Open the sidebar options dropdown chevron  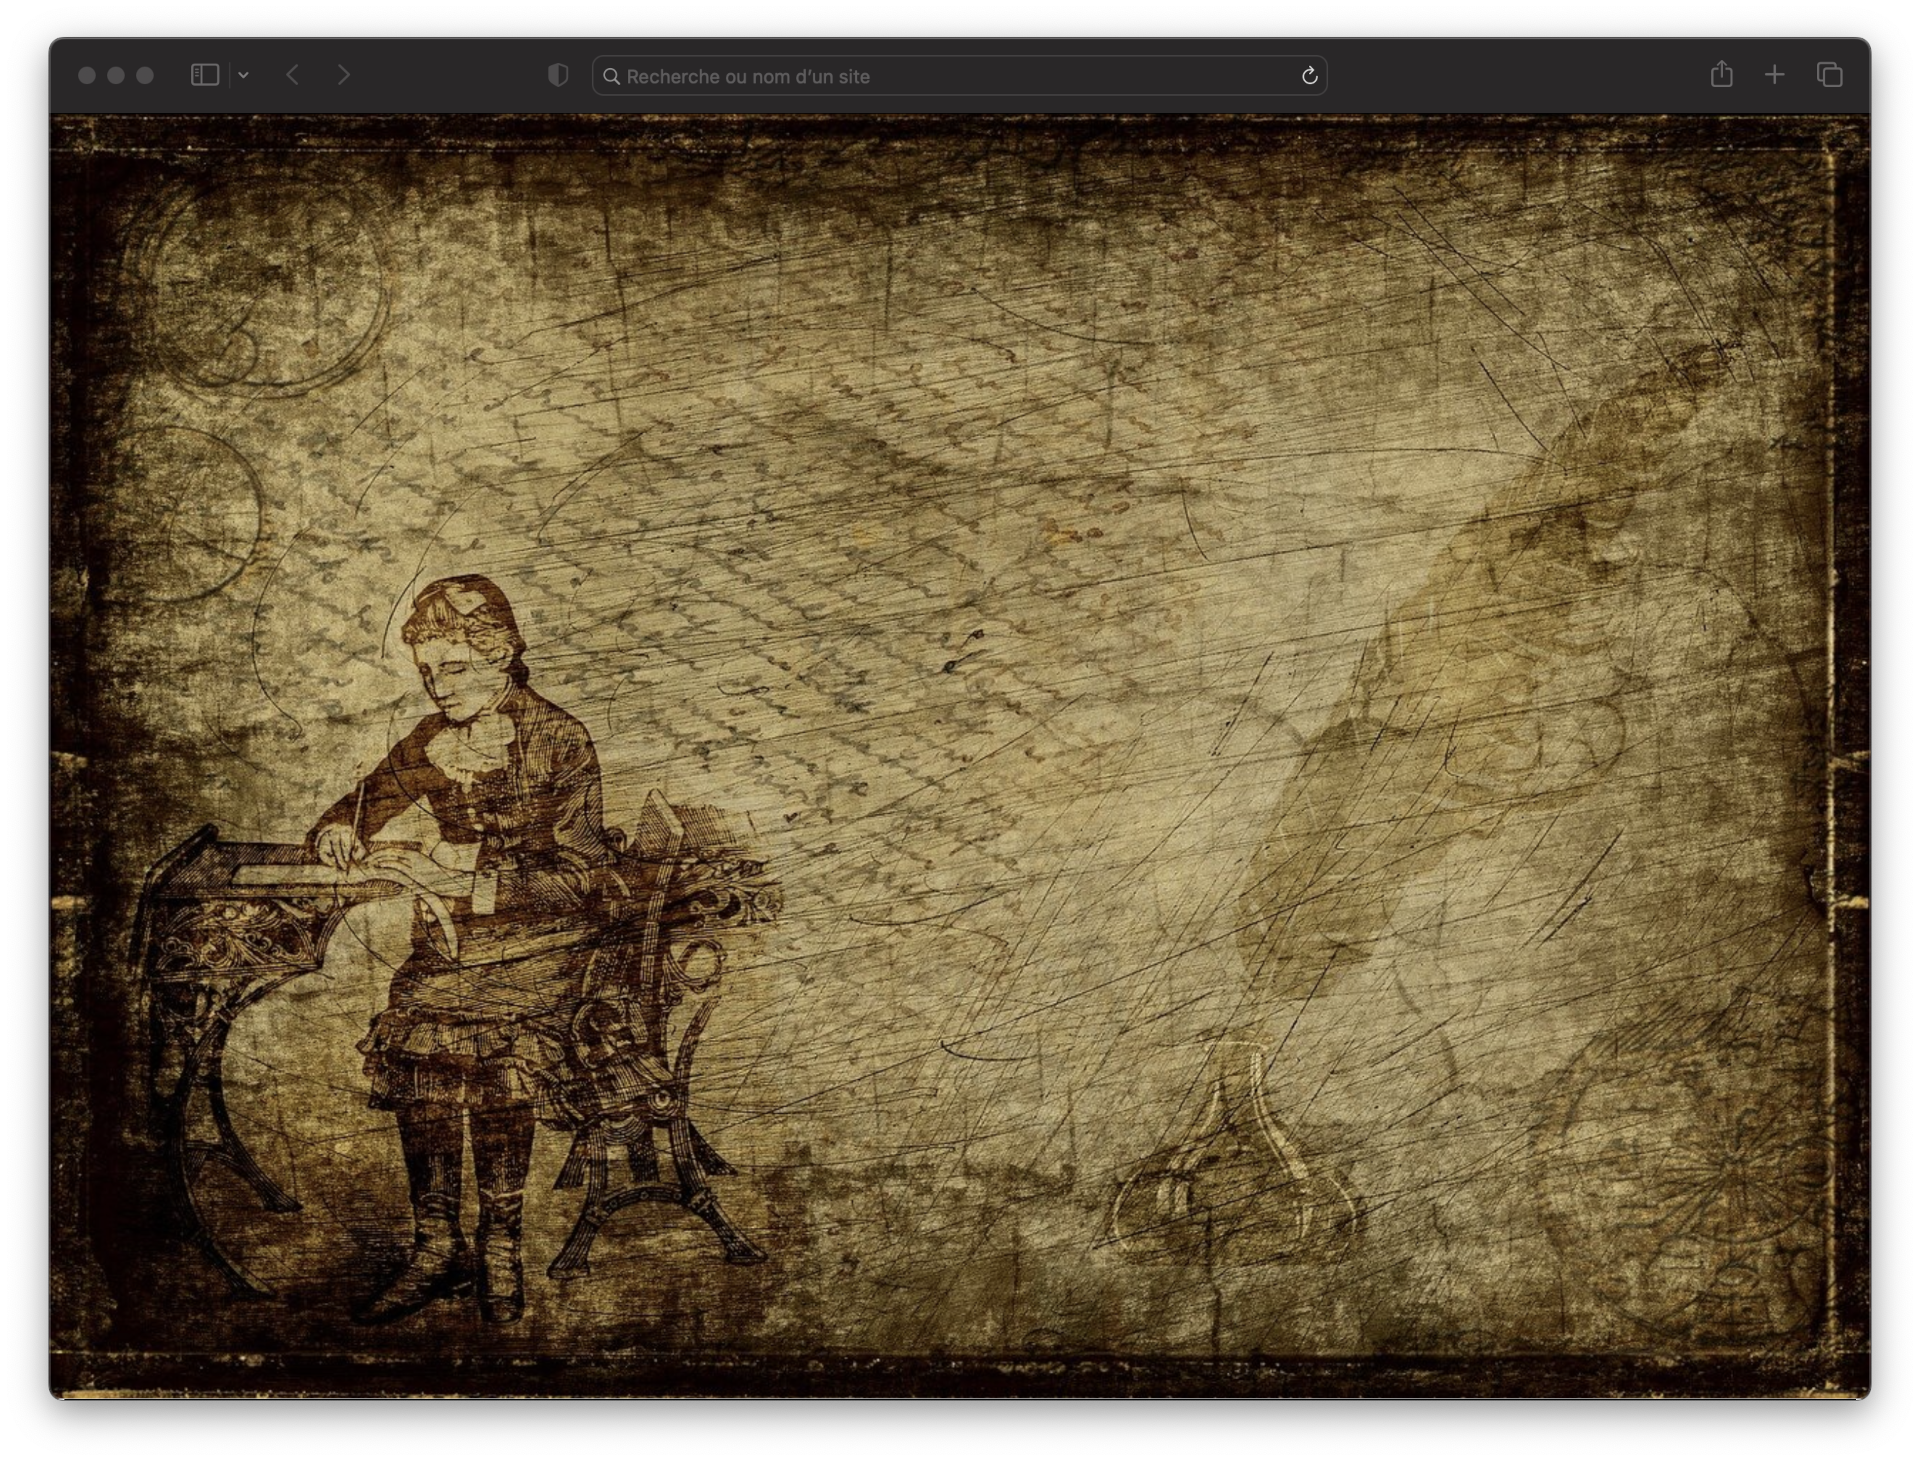click(x=243, y=75)
